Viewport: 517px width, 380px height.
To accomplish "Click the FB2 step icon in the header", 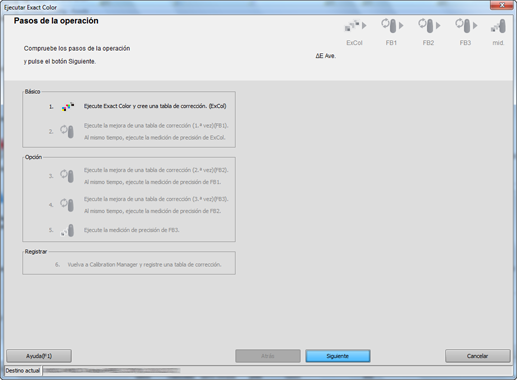I will 429,26.
